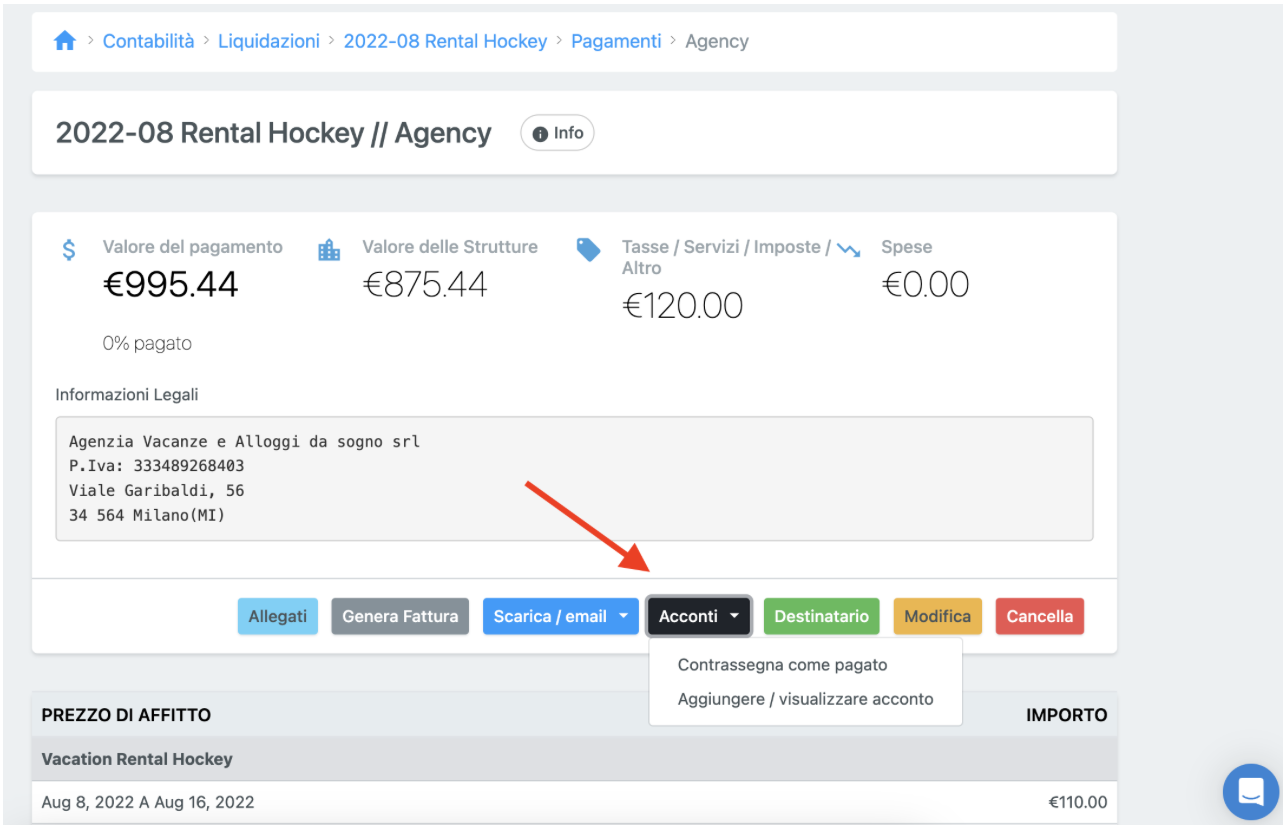
Task: Open the chat support bubble icon
Action: pyautogui.click(x=1251, y=792)
